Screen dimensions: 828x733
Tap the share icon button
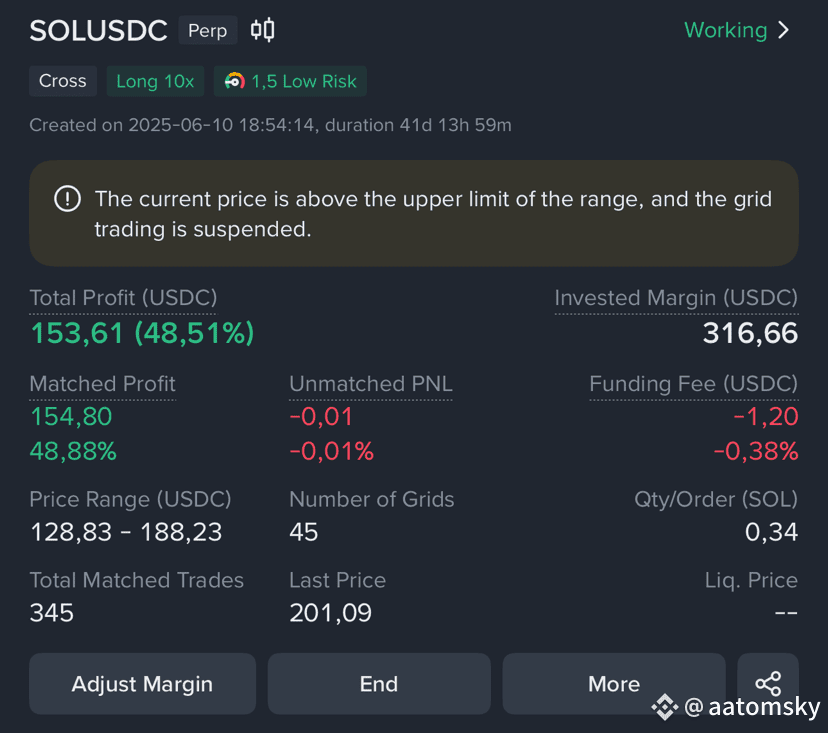(x=768, y=683)
